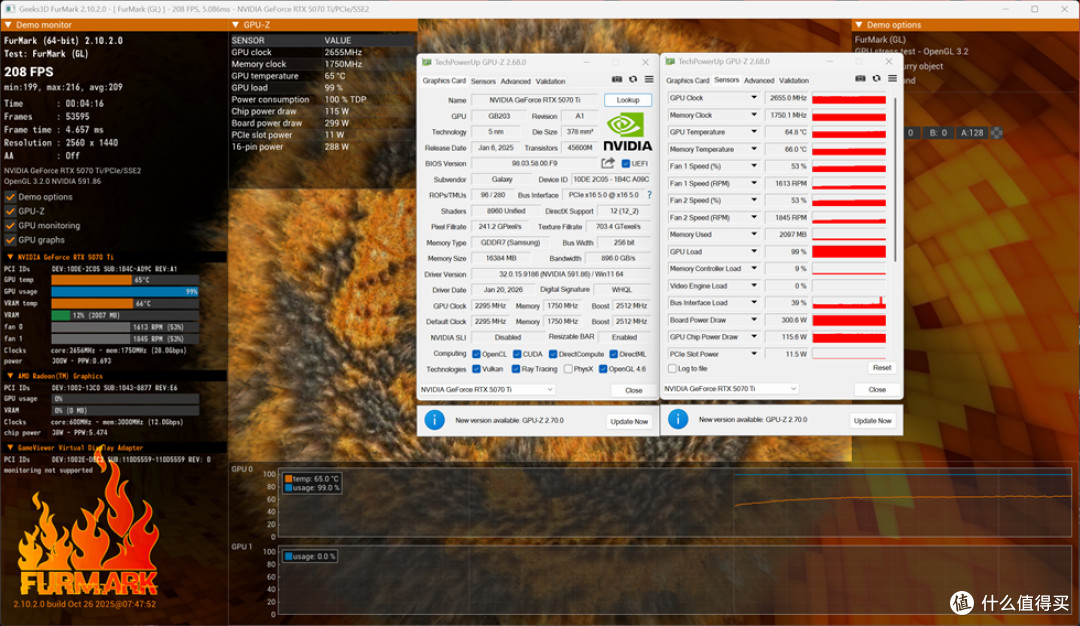This screenshot has height=626, width=1080.
Task: Toggle the CUDA checkbox
Action: click(x=517, y=354)
